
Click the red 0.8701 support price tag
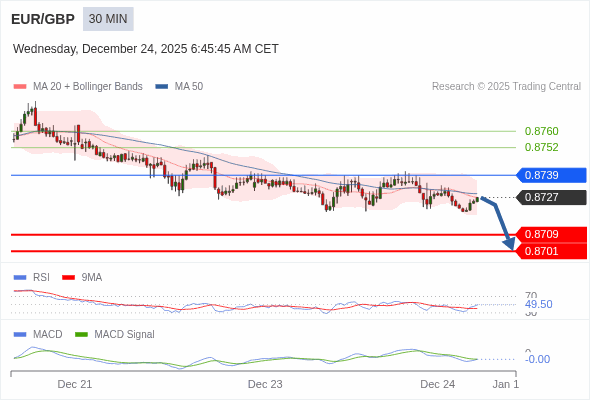click(x=551, y=251)
